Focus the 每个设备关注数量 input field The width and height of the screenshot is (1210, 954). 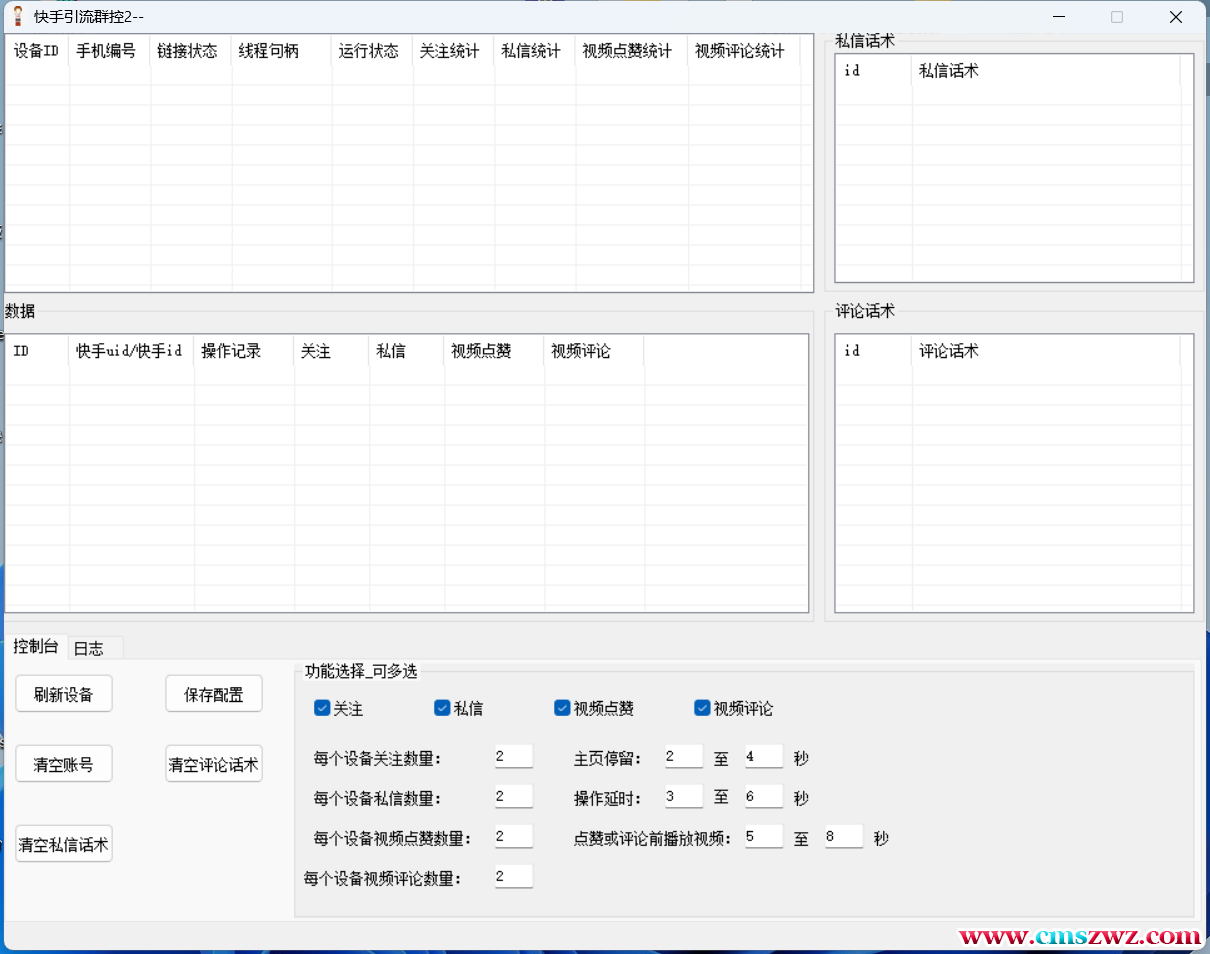(513, 757)
